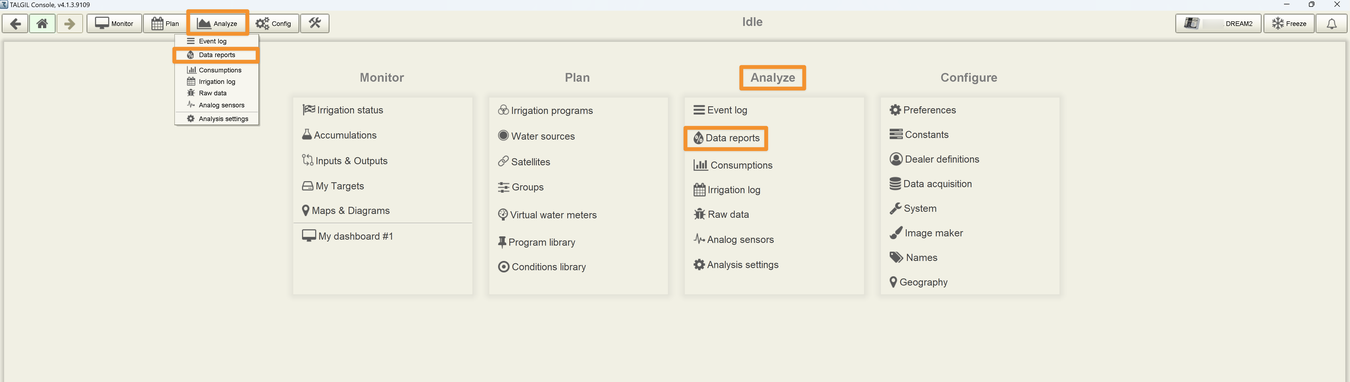The width and height of the screenshot is (1350, 382).
Task: Freeze the controller with the Freeze button
Action: (x=1289, y=23)
